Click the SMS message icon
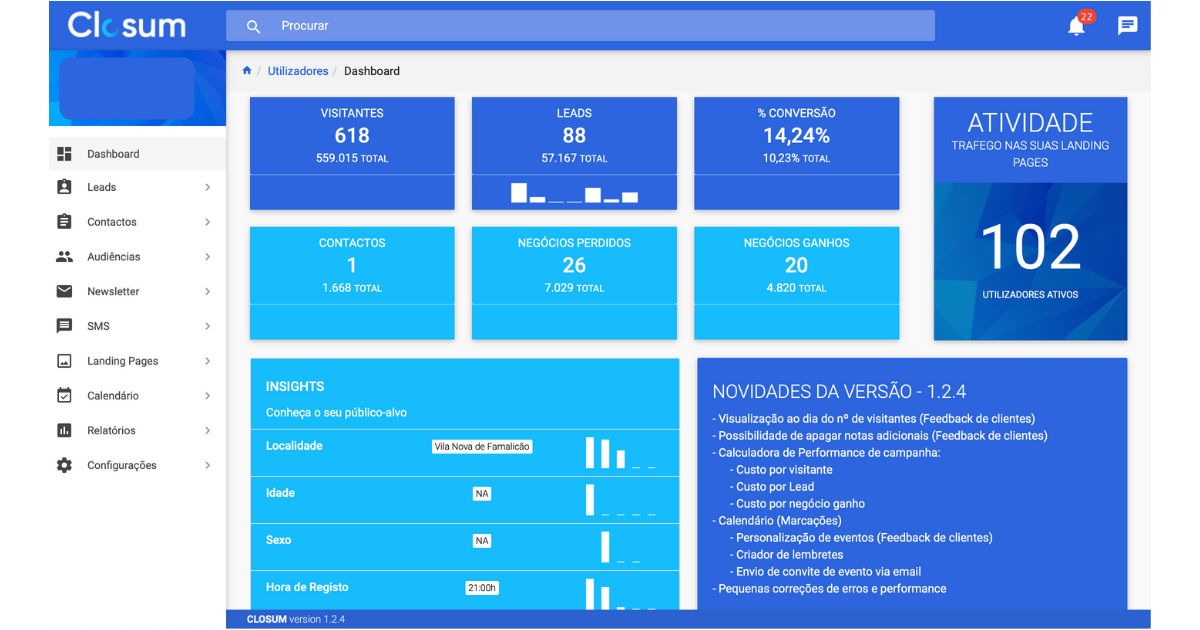This screenshot has height=630, width=1200. [x=65, y=326]
